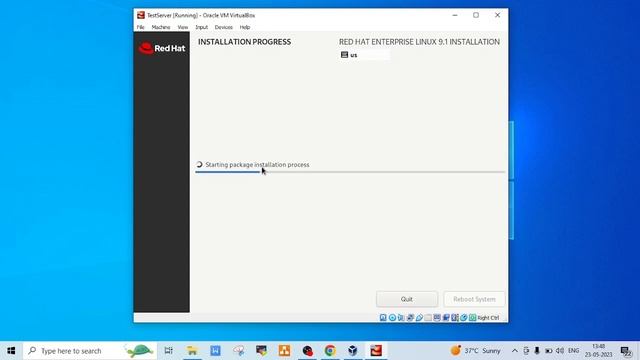The image size is (640, 360).
Task: Click the shared folders indicator in VirtualBox status bar
Action: 428,318
